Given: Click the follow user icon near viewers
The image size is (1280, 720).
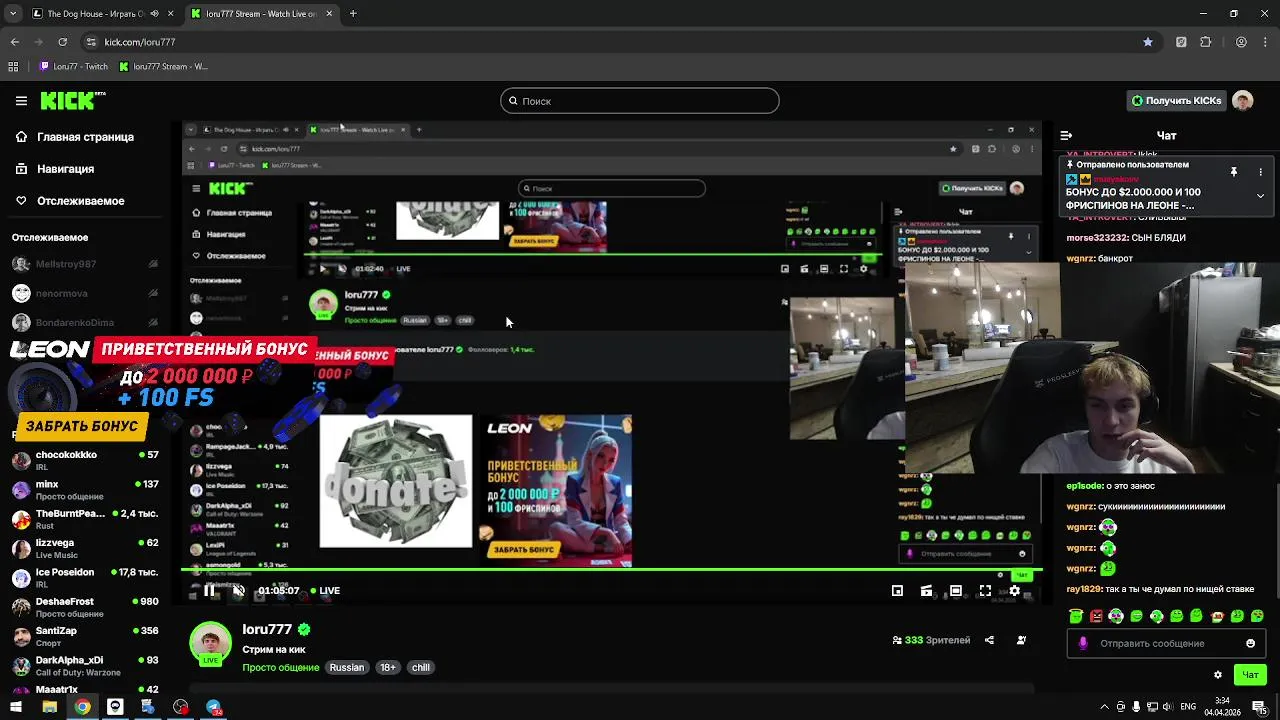Looking at the screenshot, I should tap(1021, 640).
